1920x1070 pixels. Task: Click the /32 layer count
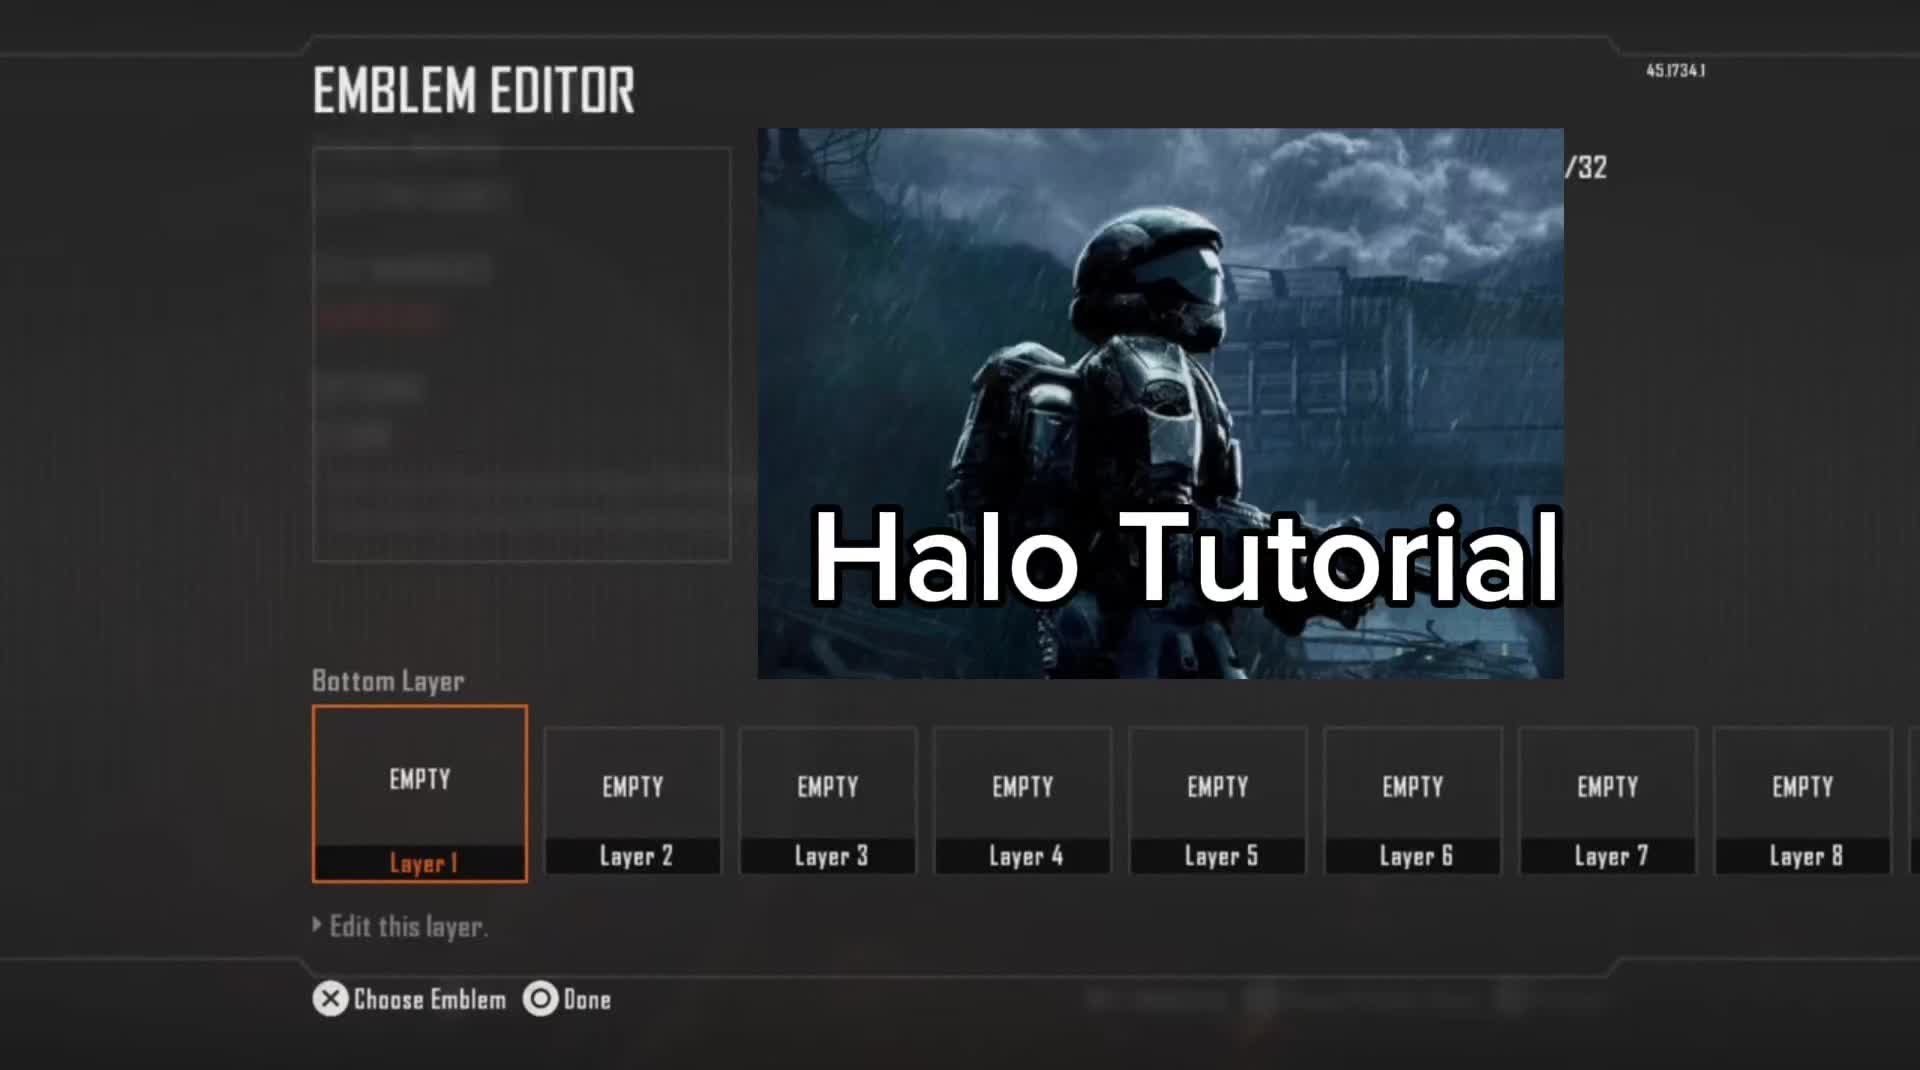click(1586, 167)
